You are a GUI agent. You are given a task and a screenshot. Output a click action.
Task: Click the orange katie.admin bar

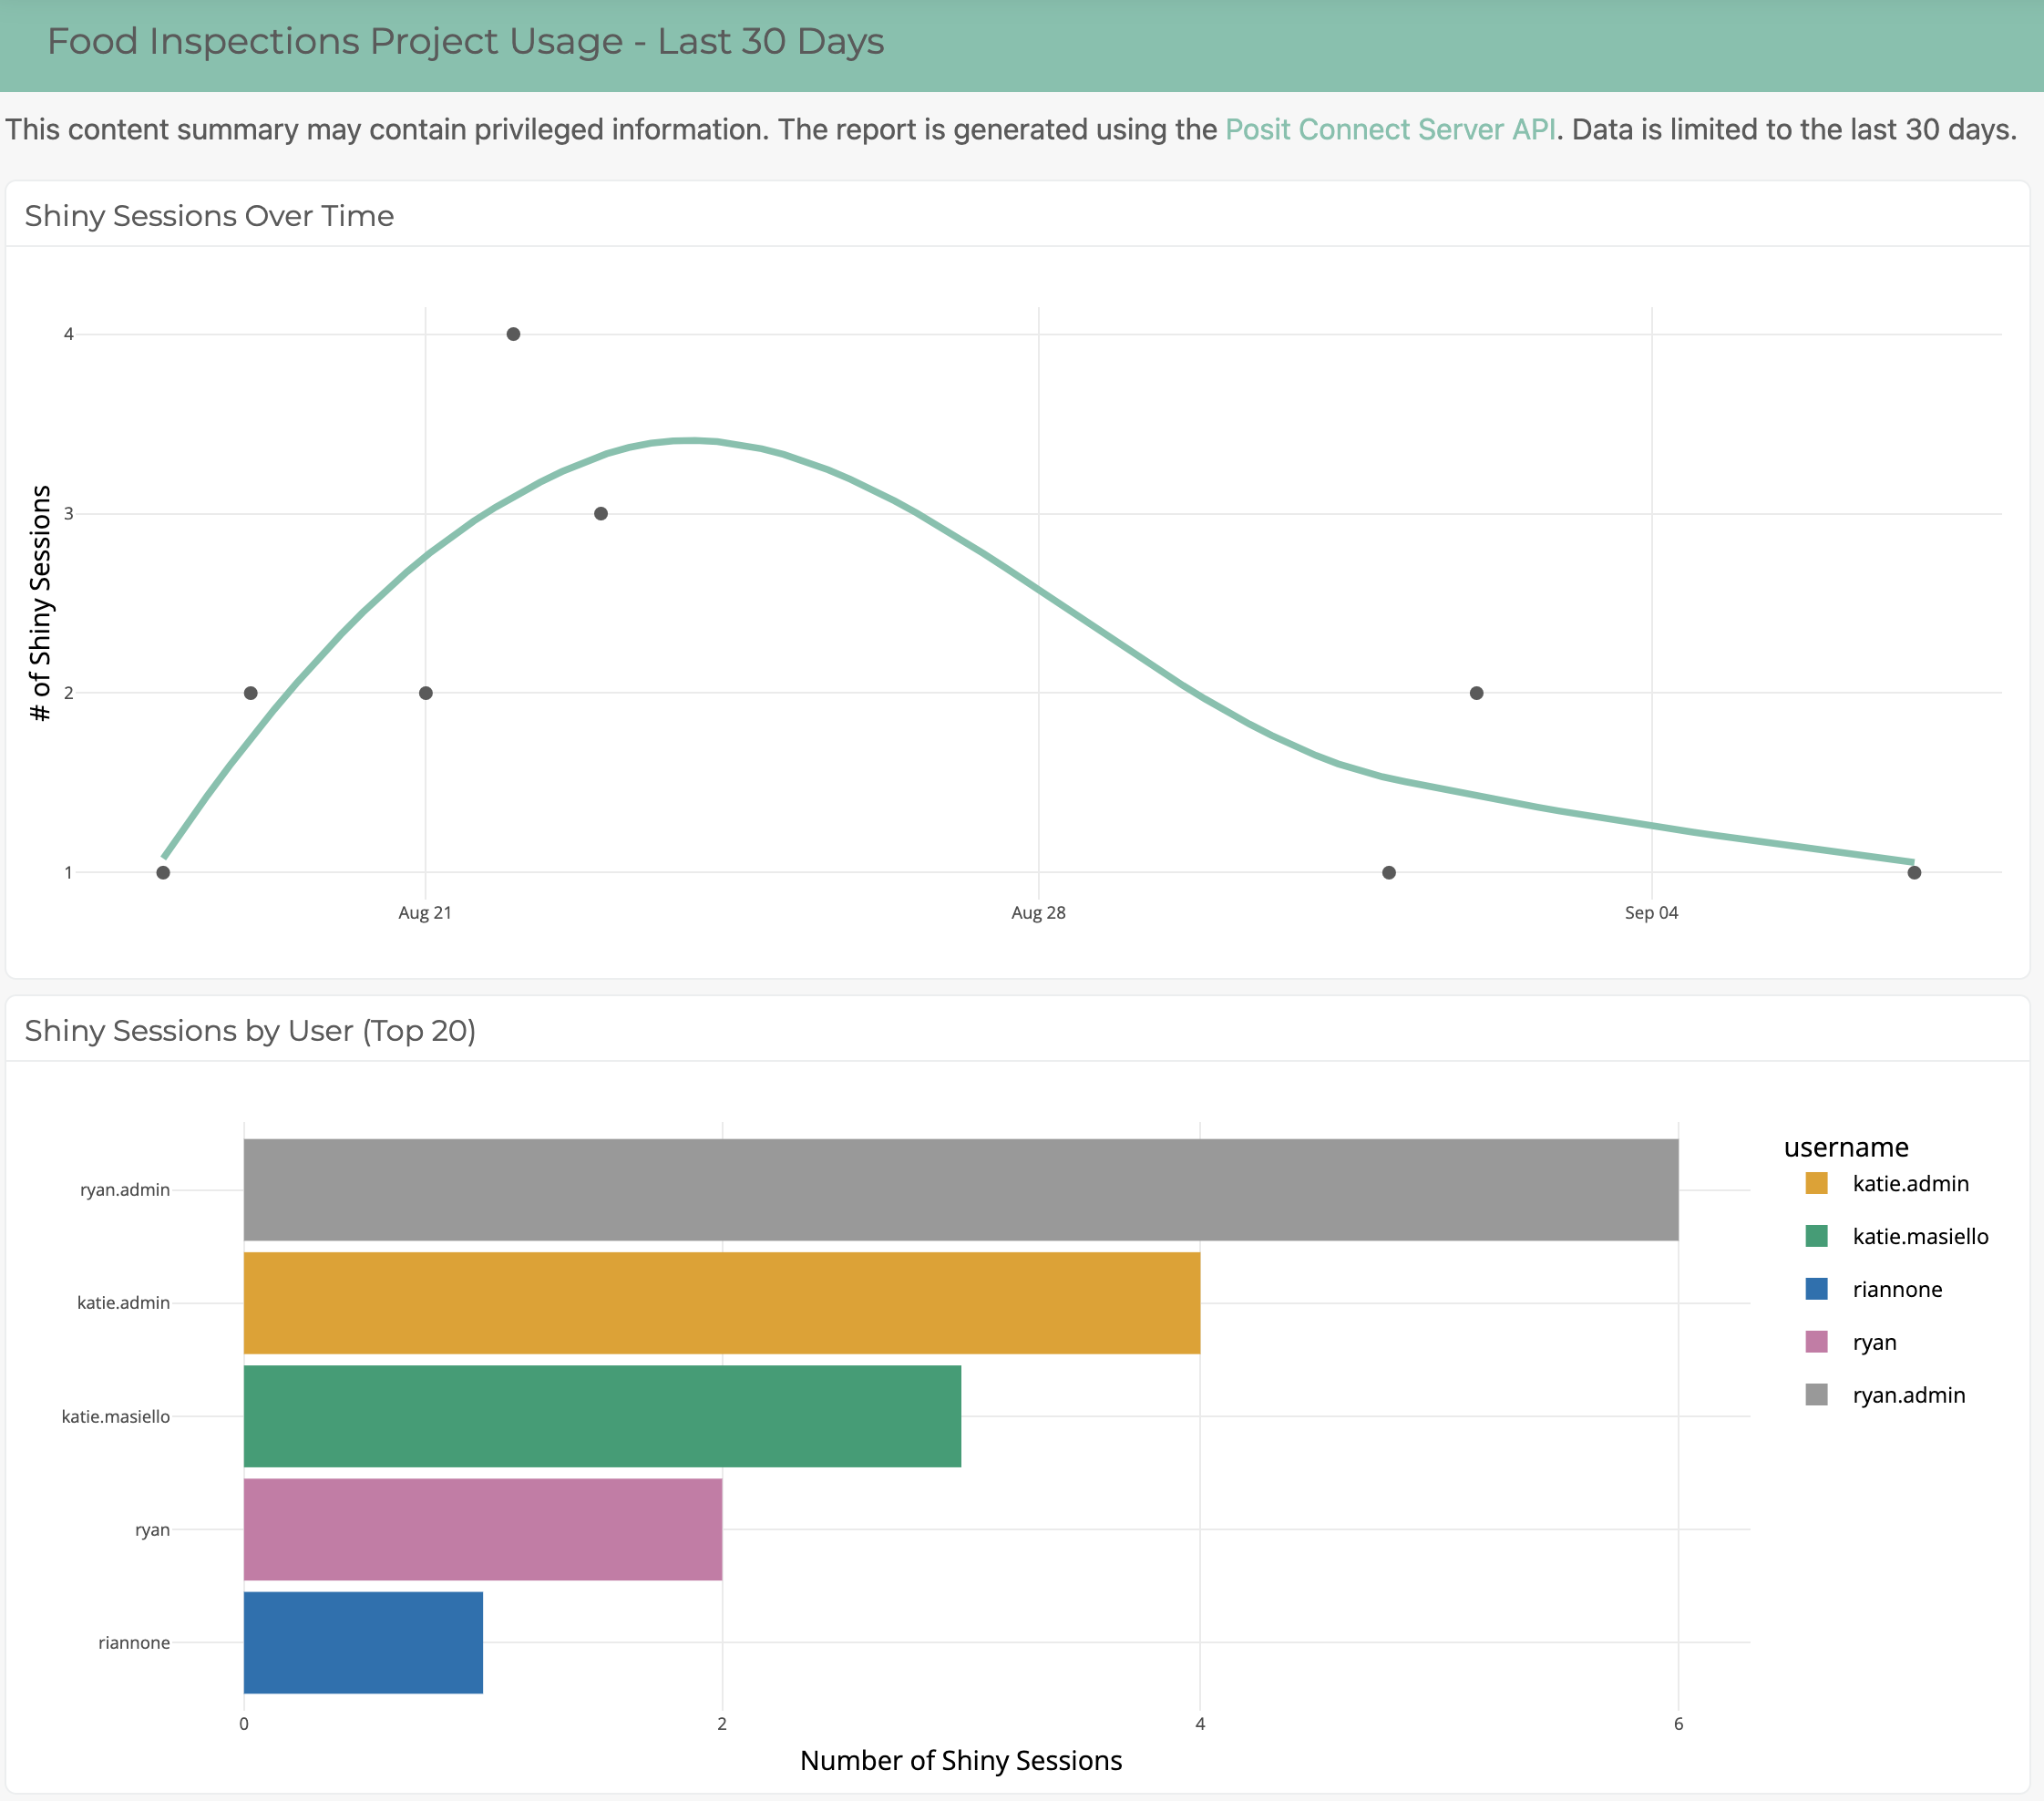[x=721, y=1303]
